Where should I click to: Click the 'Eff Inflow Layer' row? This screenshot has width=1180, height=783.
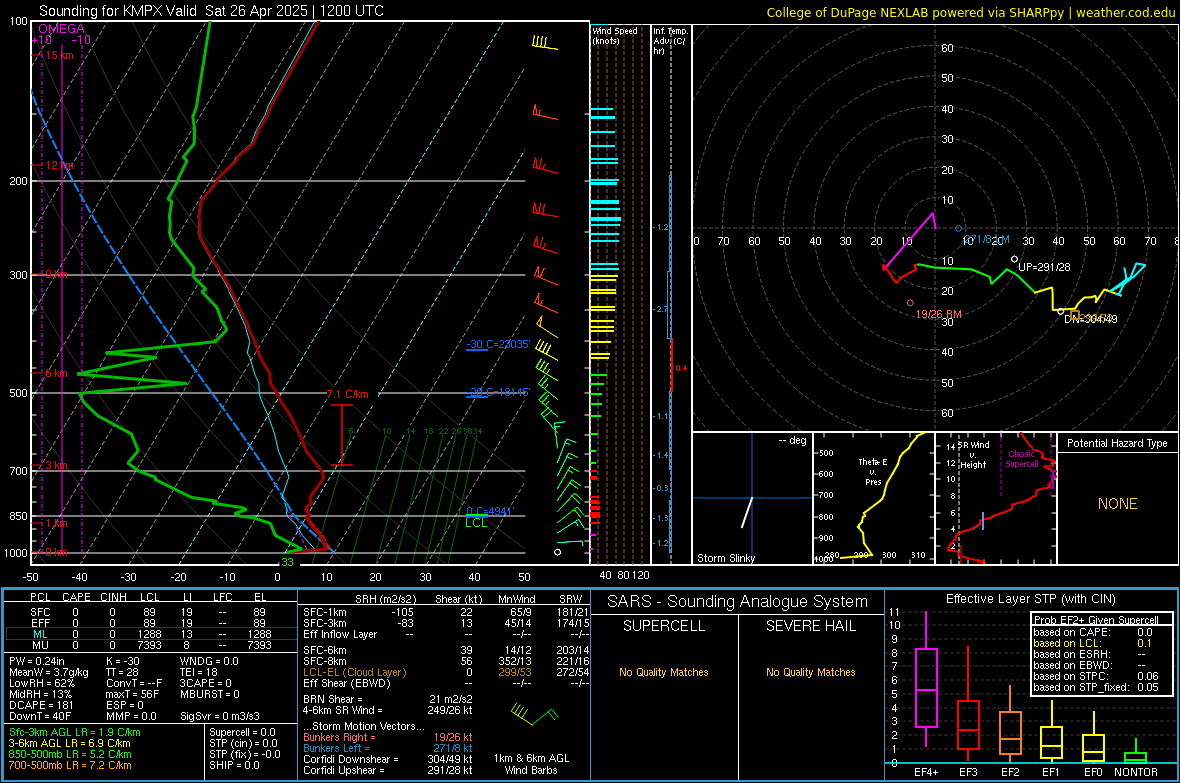[x=446, y=634]
